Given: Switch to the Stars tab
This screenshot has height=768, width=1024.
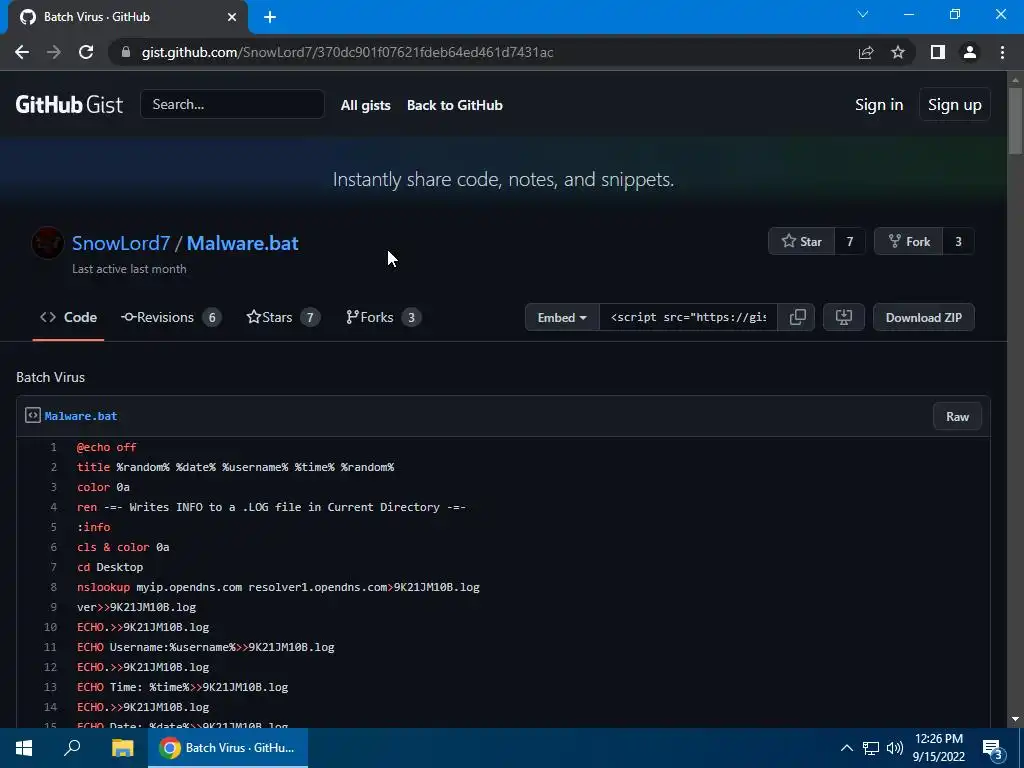Looking at the screenshot, I should pos(283,317).
